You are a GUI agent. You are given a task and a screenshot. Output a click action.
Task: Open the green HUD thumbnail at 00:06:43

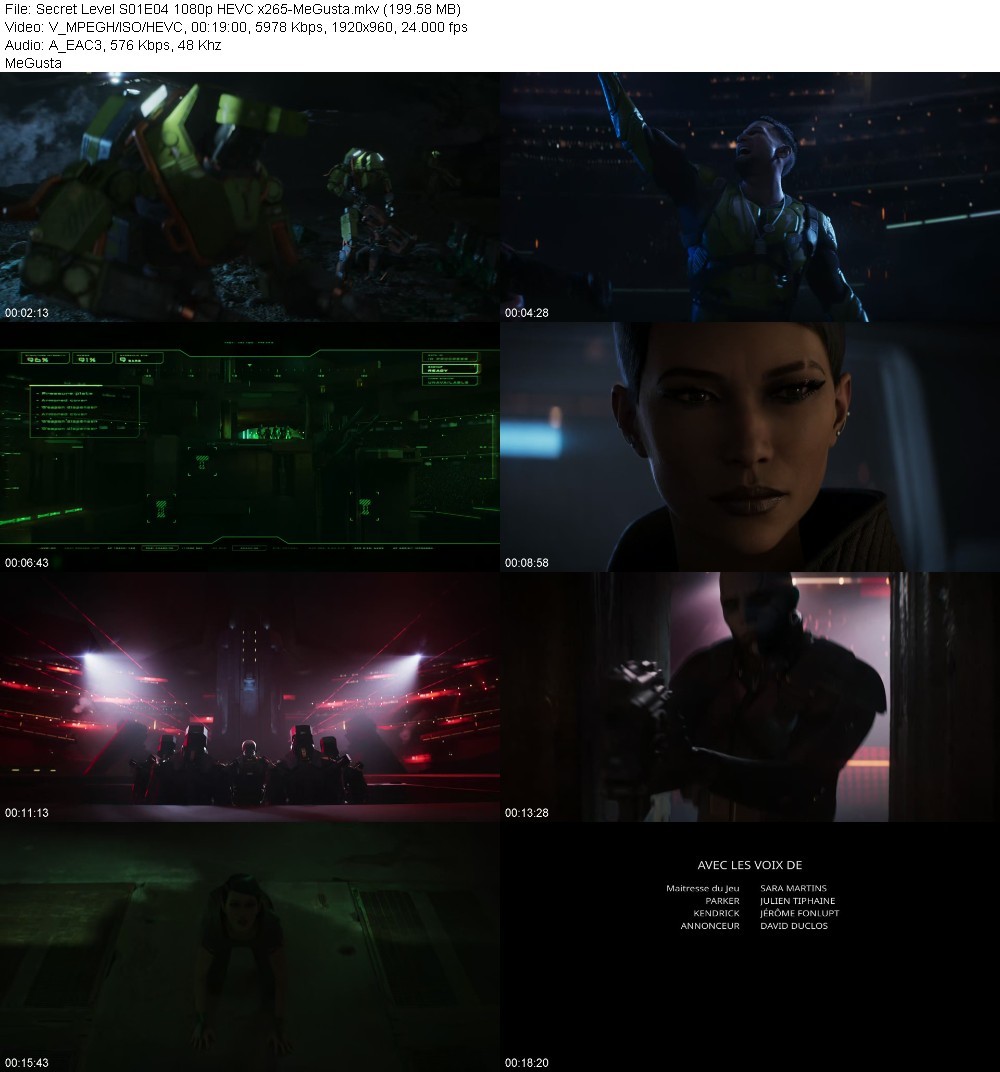tap(249, 447)
